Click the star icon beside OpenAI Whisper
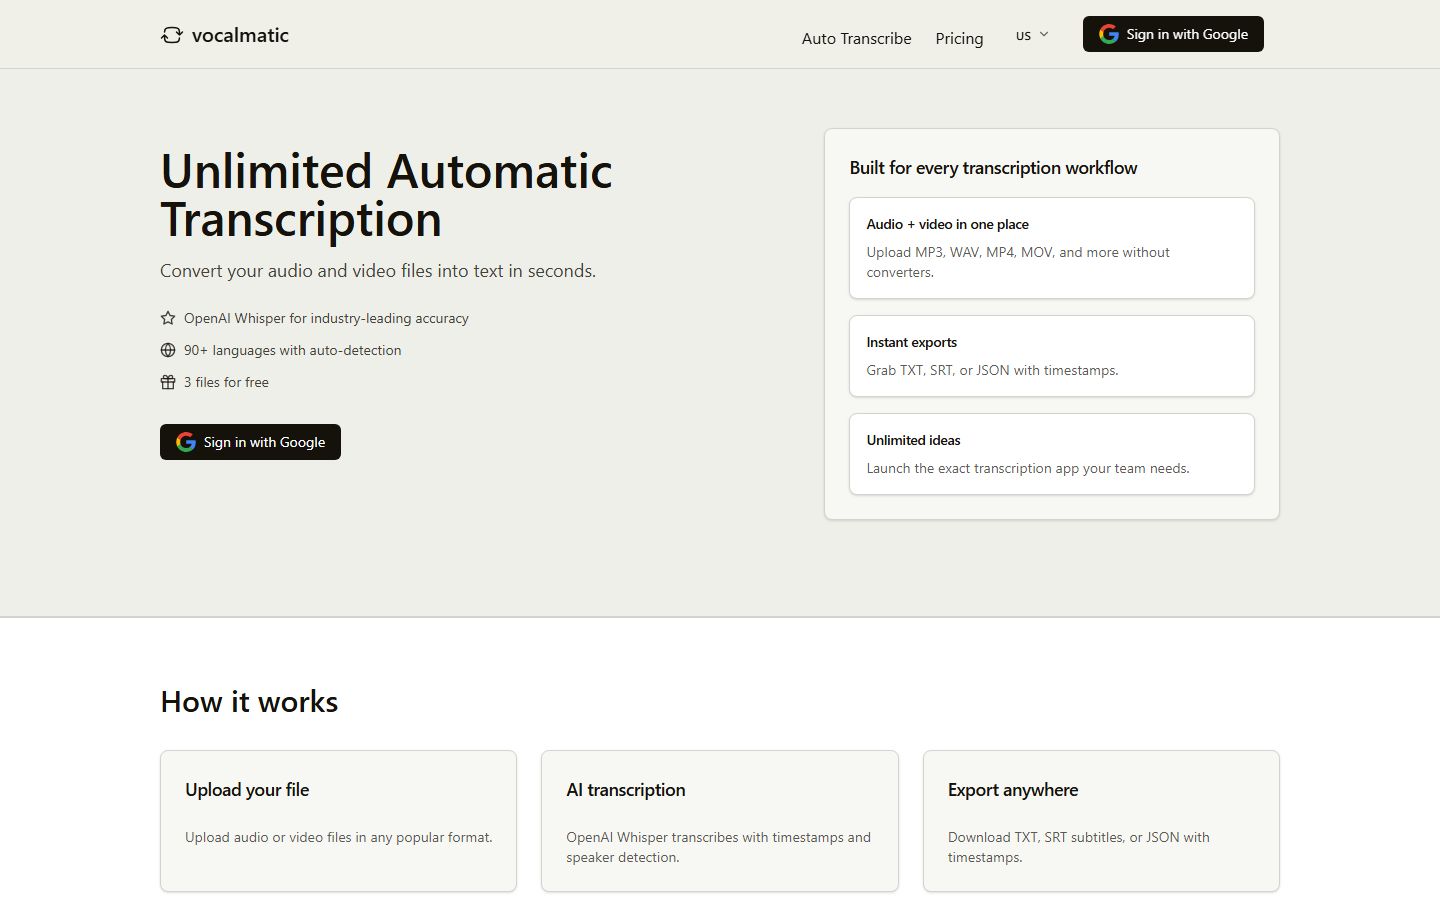Image resolution: width=1440 pixels, height=900 pixels. click(168, 318)
